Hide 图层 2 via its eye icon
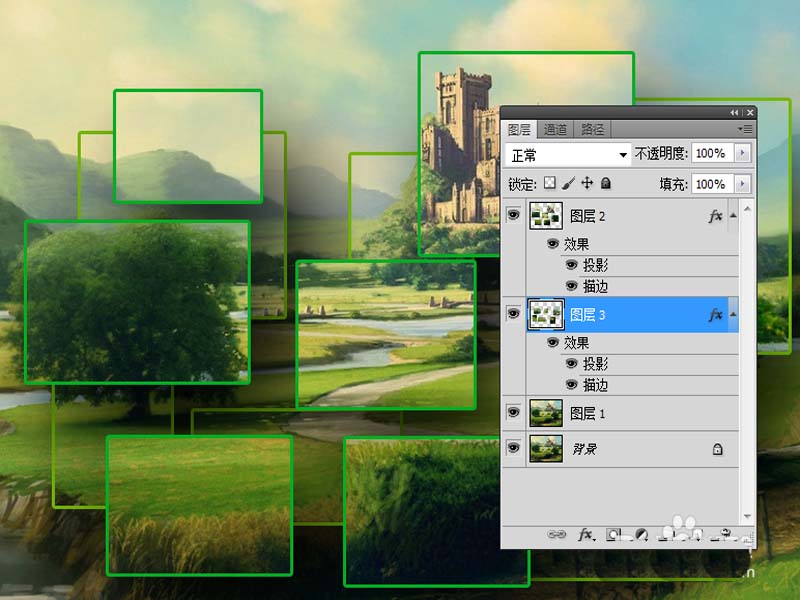 [x=513, y=215]
